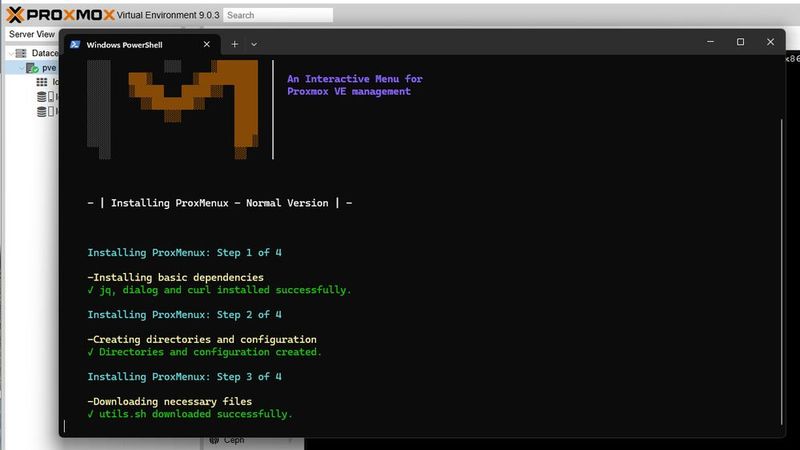Select the localnetwork grid icon under pve
The height and width of the screenshot is (450, 800).
tap(42, 82)
